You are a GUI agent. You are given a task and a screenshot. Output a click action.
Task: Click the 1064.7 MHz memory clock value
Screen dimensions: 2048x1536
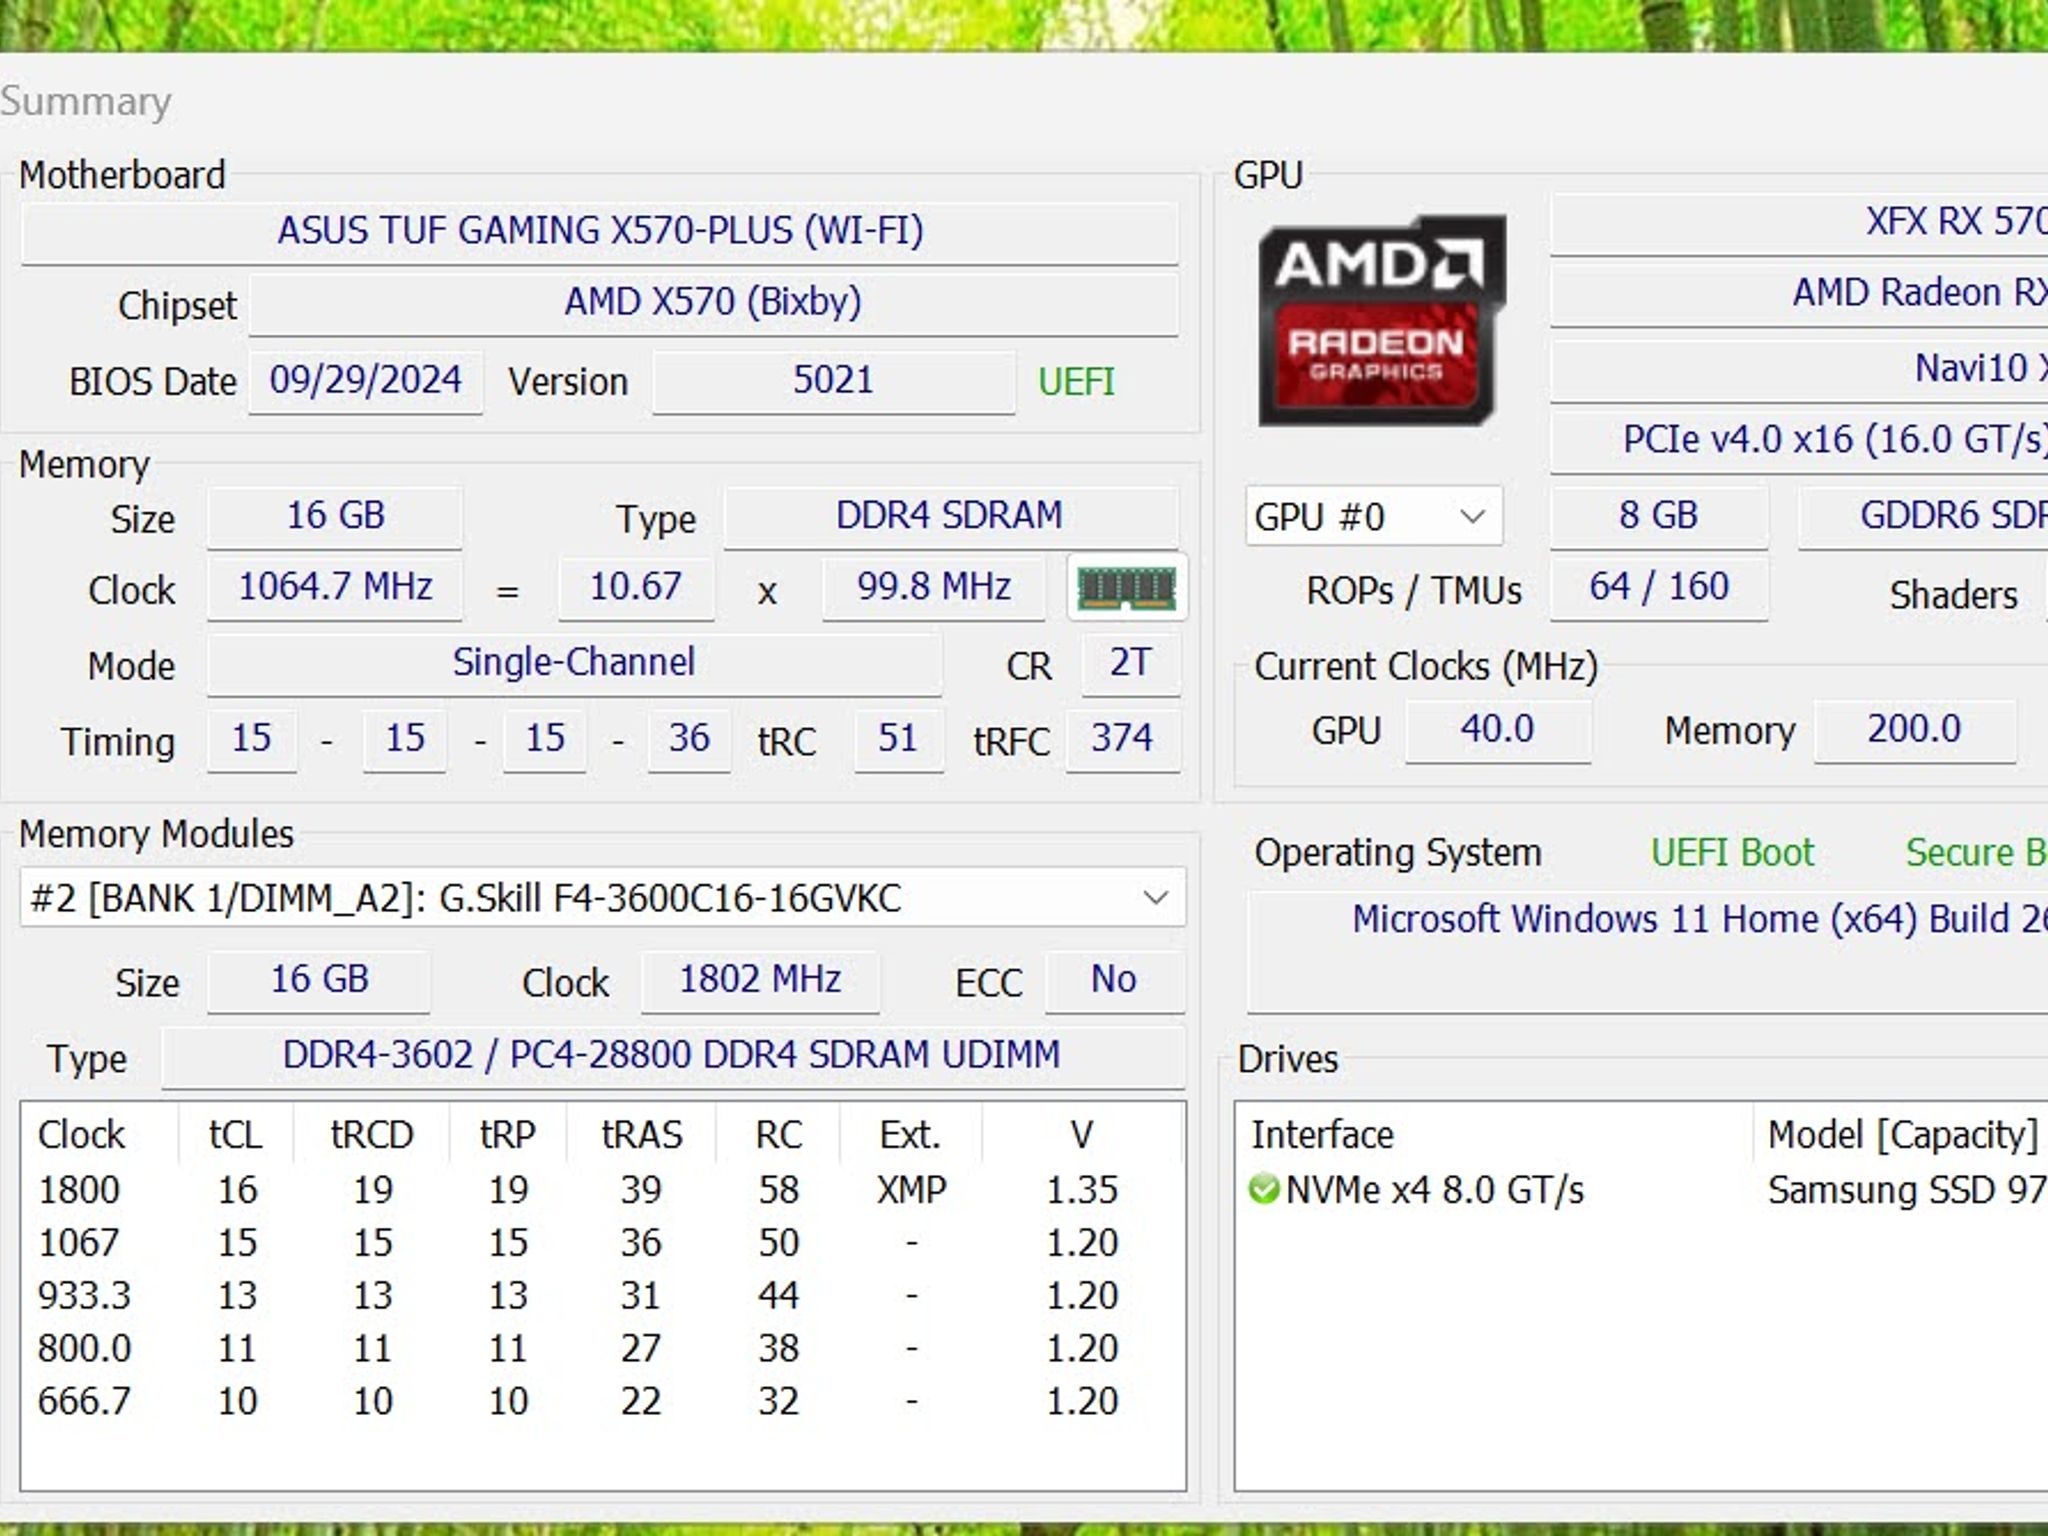(335, 587)
